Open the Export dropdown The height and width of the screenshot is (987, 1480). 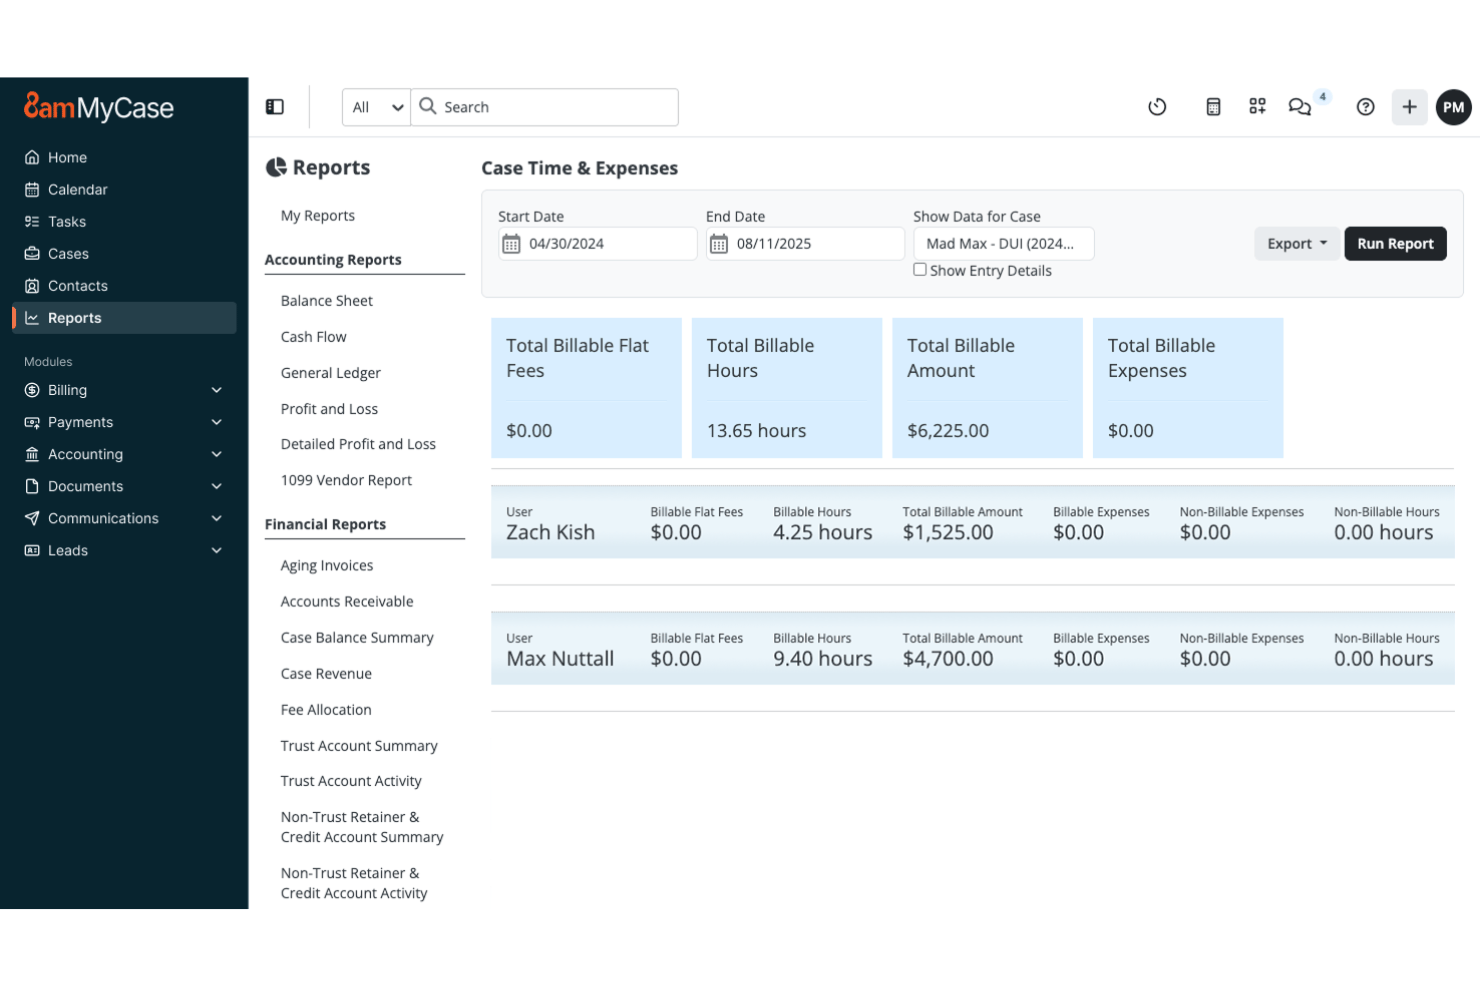pyautogui.click(x=1297, y=244)
